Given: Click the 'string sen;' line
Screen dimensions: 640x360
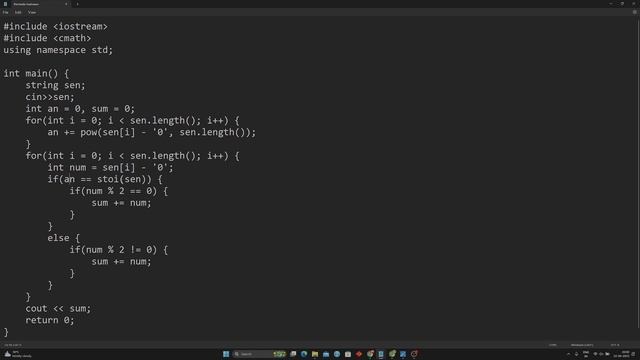Looking at the screenshot, I should point(55,85).
